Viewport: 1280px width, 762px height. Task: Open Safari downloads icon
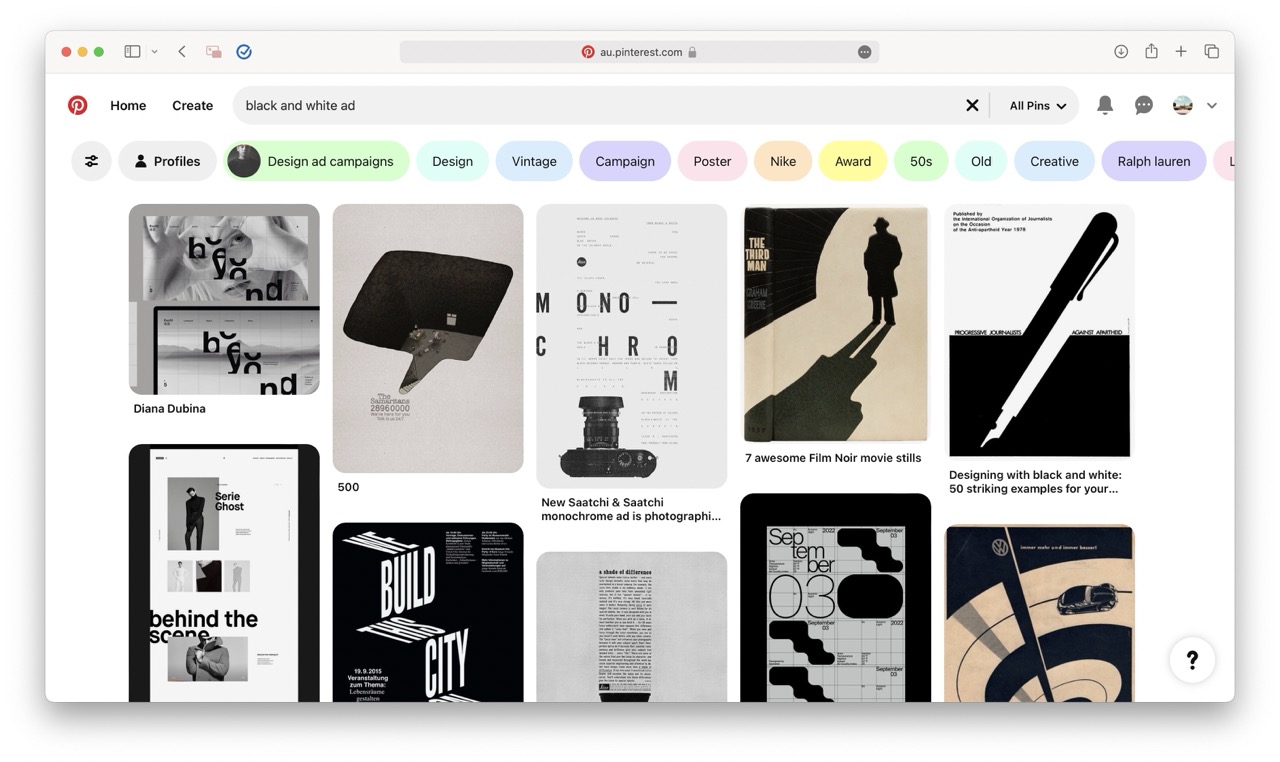1121,52
